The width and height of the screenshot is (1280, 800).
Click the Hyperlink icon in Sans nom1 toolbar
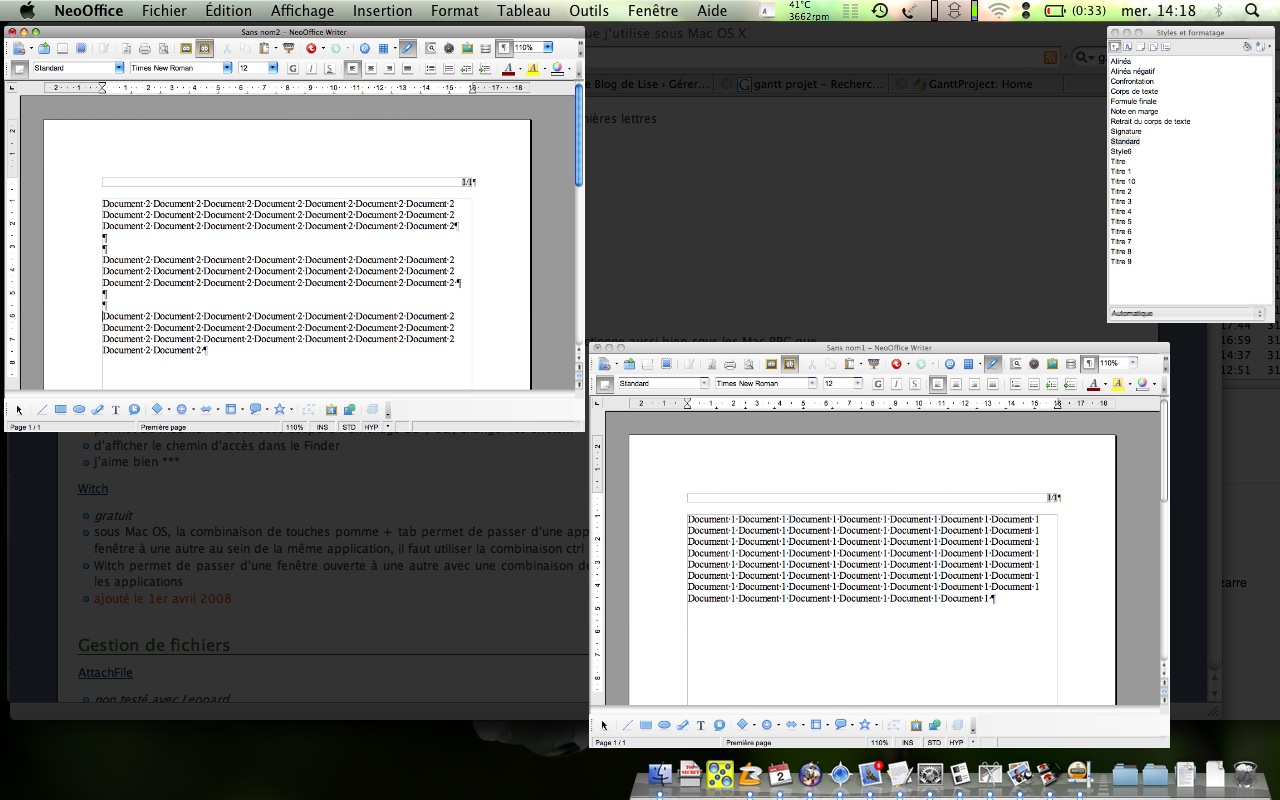950,364
